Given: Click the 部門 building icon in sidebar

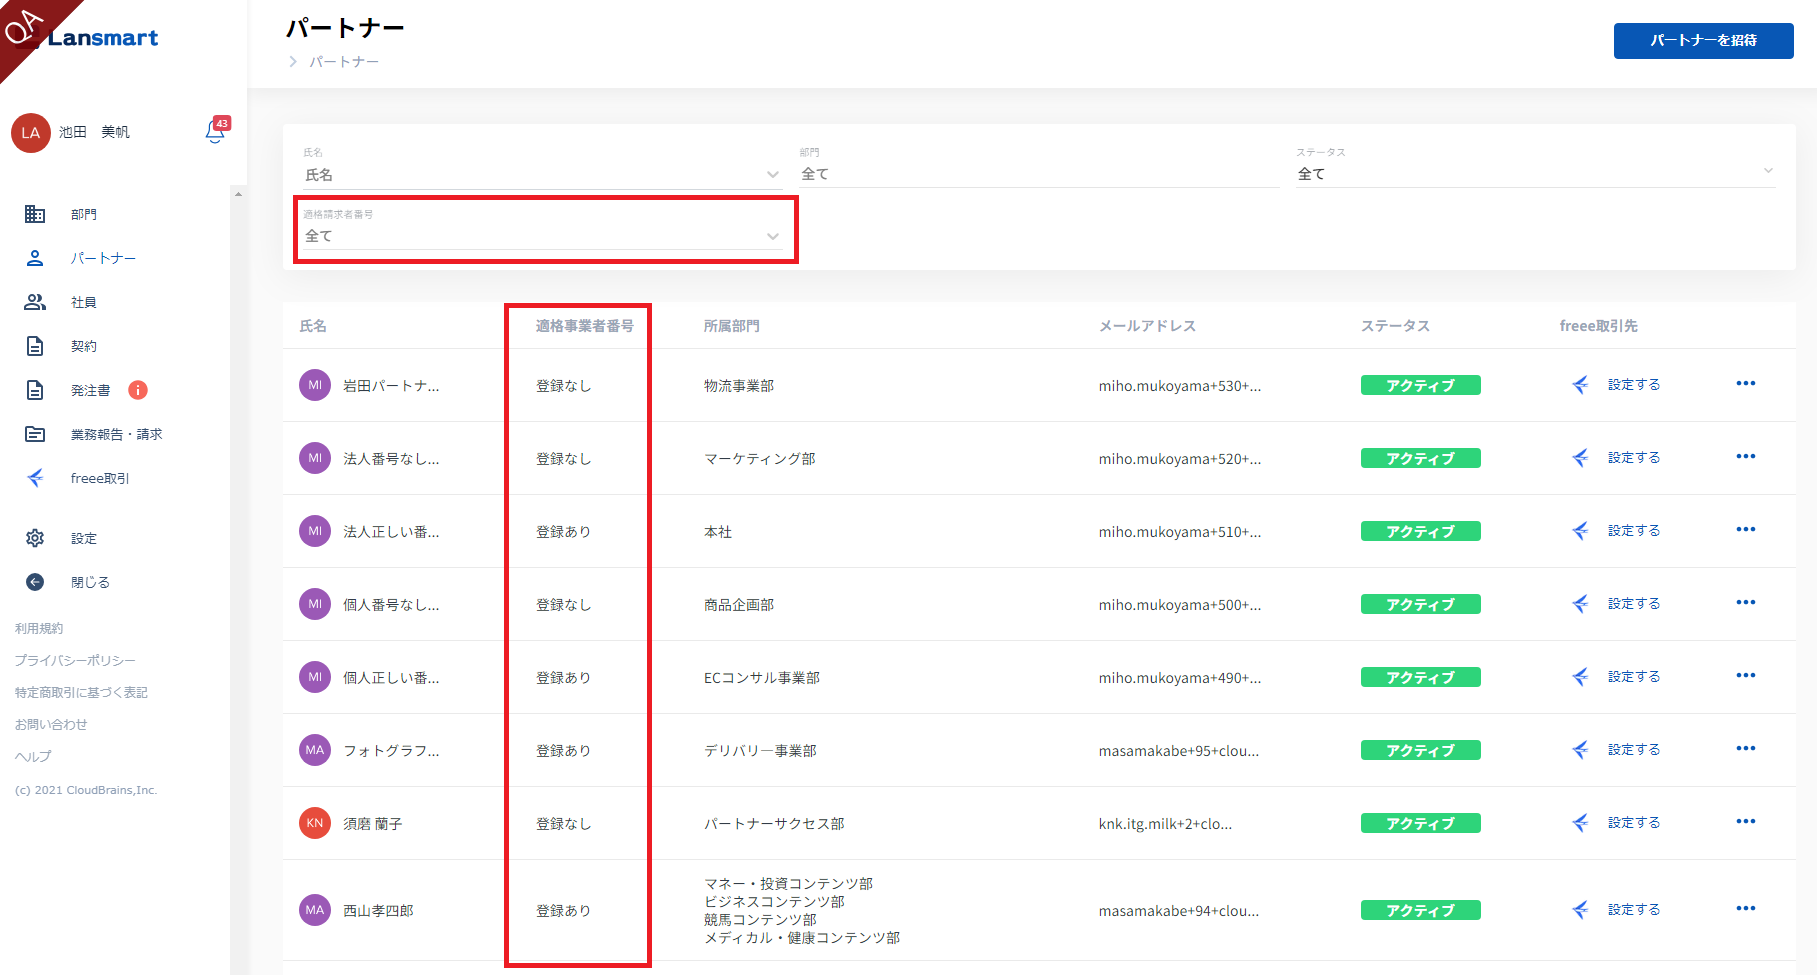Looking at the screenshot, I should (35, 214).
